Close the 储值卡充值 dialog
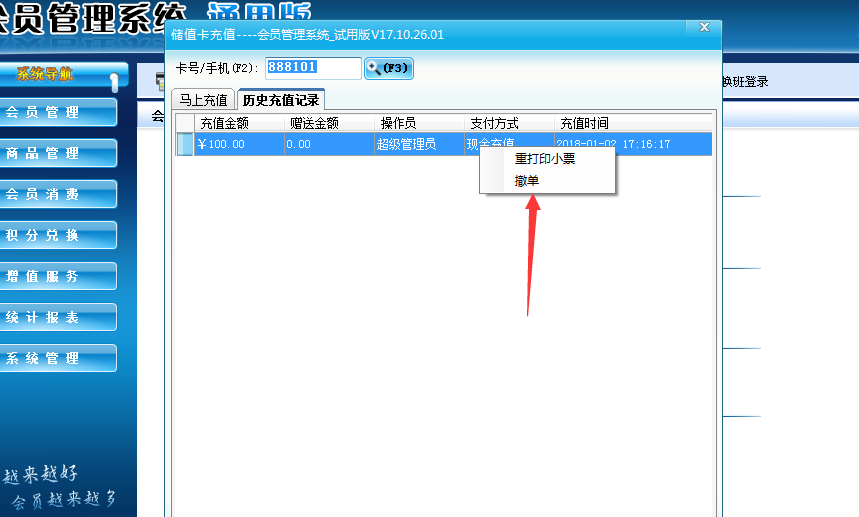 pyautogui.click(x=704, y=27)
